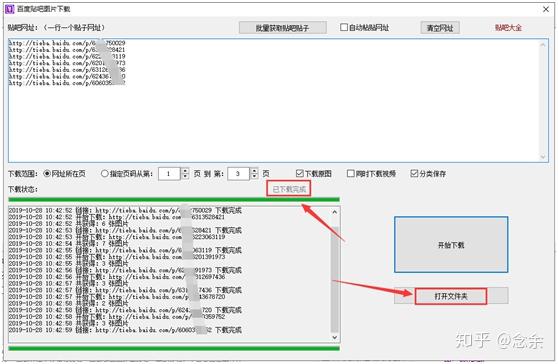The width and height of the screenshot is (558, 364).
Task: Close the 百度贴吧图片下载 window
Action: point(546,9)
